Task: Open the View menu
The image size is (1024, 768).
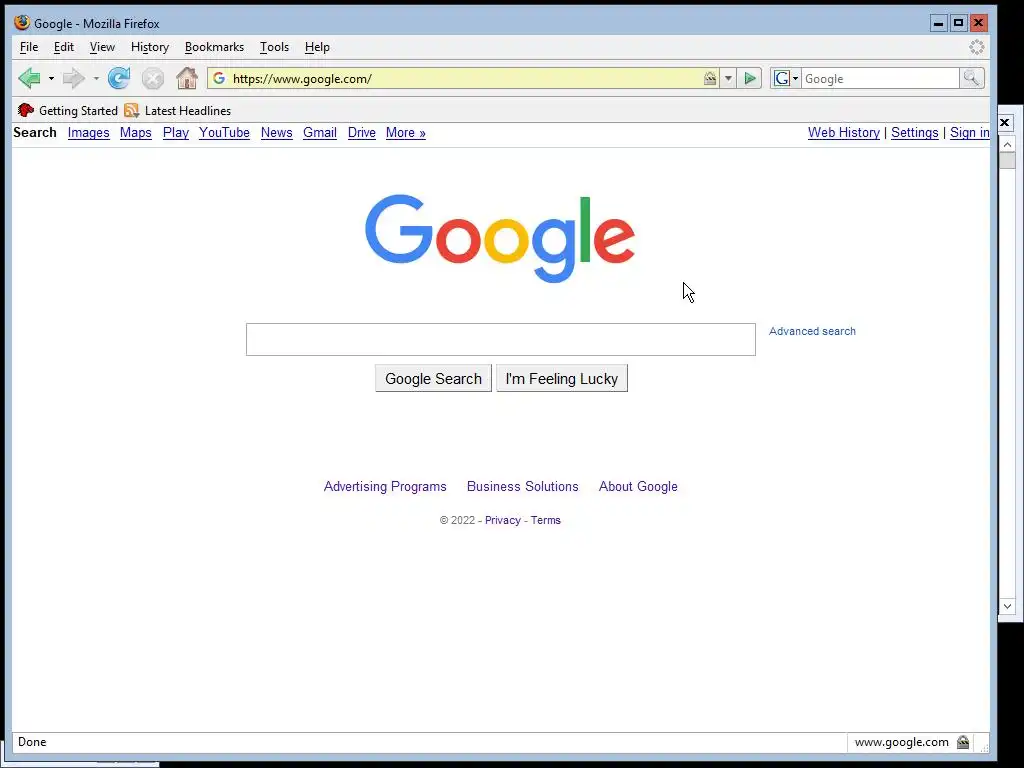Action: click(x=102, y=47)
